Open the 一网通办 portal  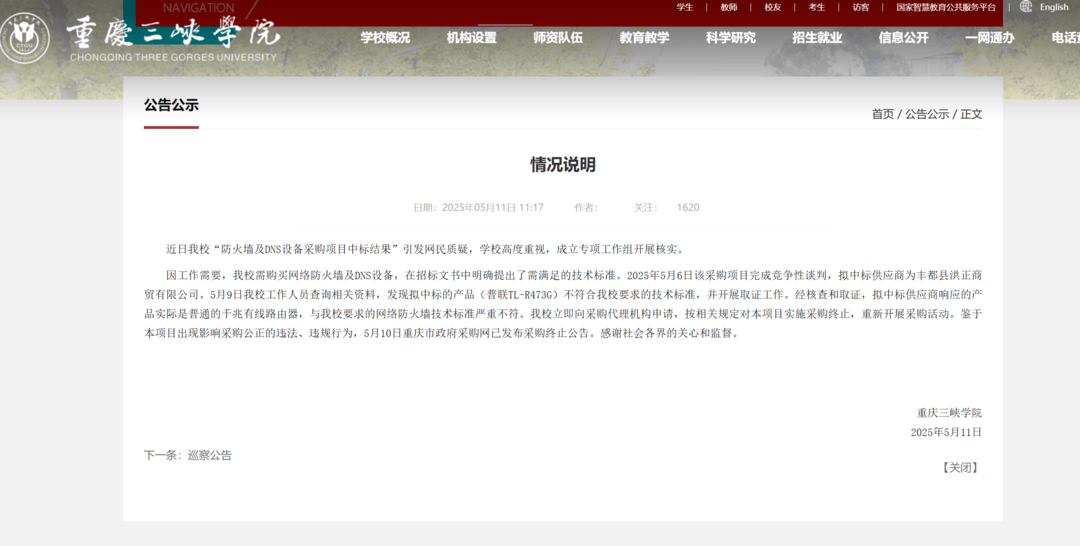(989, 38)
